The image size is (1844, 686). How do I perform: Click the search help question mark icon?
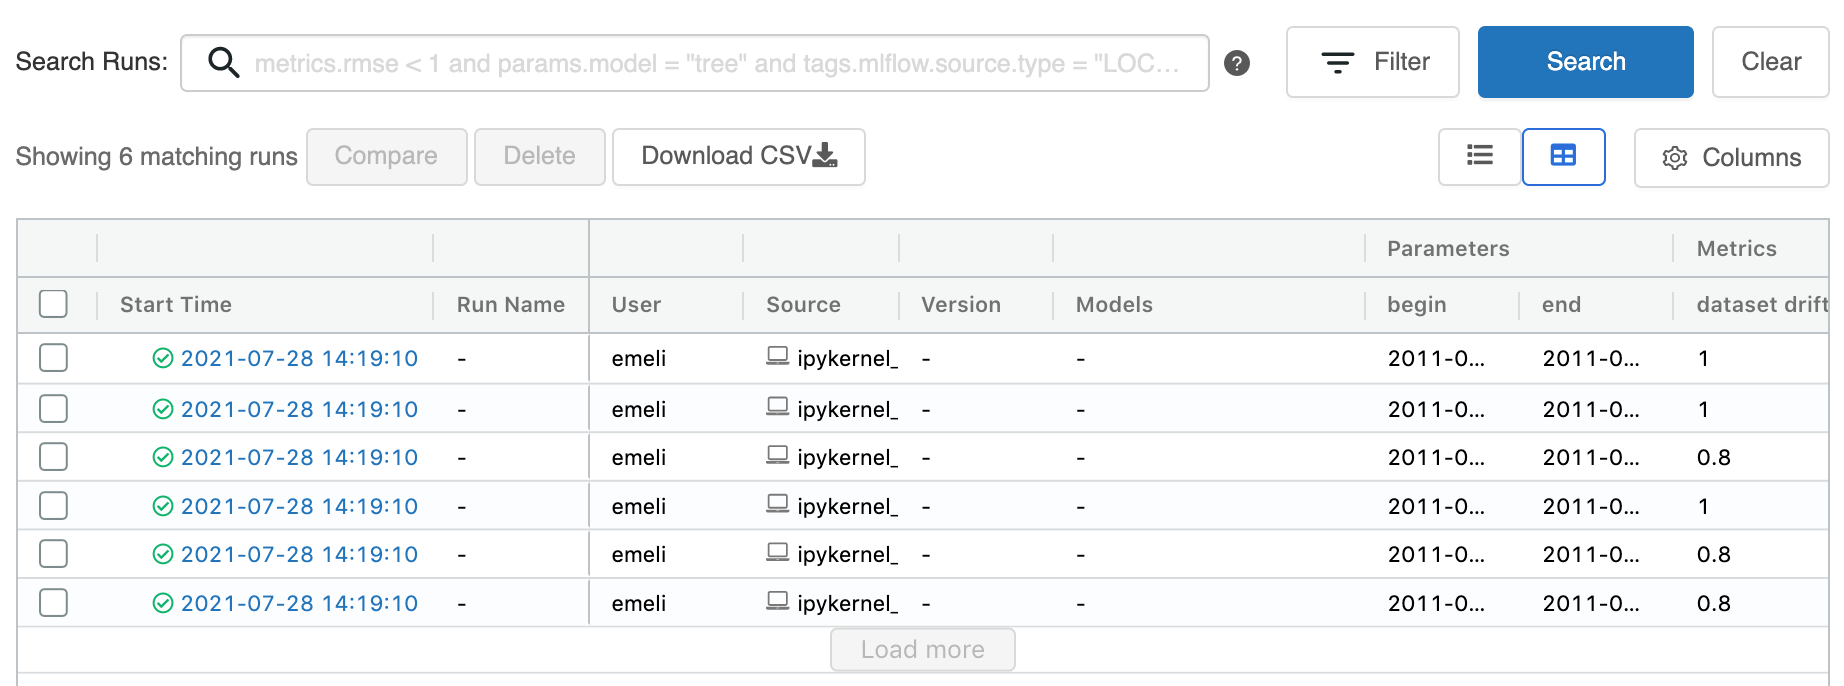[x=1237, y=63]
